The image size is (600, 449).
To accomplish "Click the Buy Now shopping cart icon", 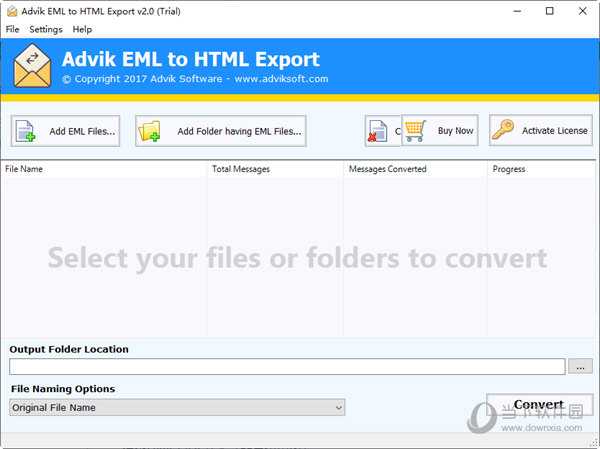I will click(x=416, y=131).
